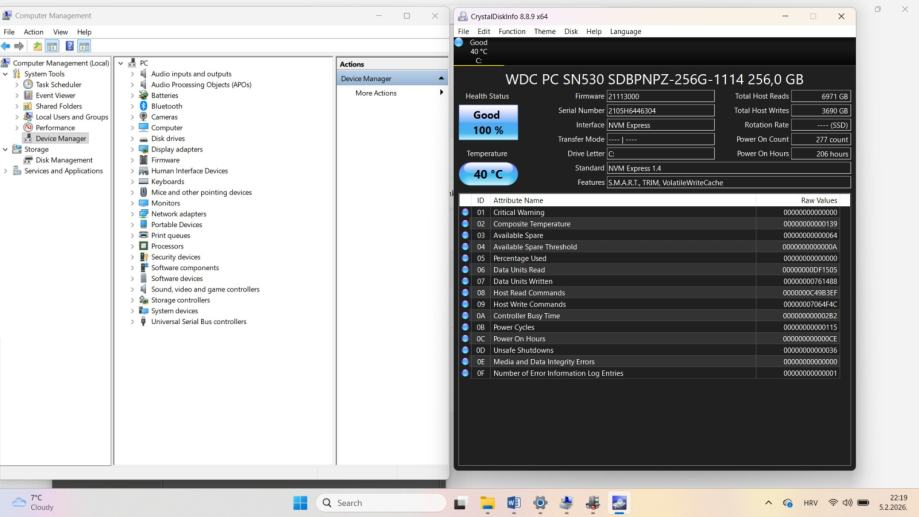Screen dimensions: 919x517
Task: Expand the Storage controllers category
Action: click(x=132, y=300)
